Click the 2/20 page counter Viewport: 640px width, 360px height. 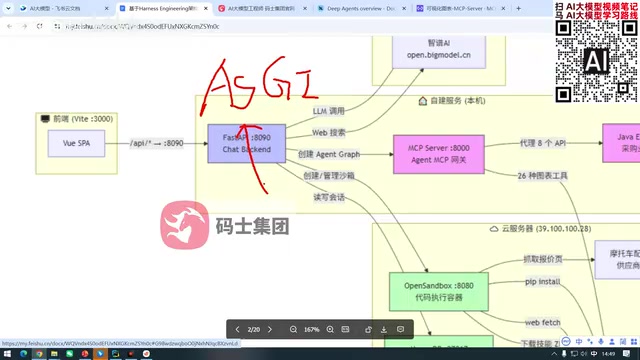(253, 329)
